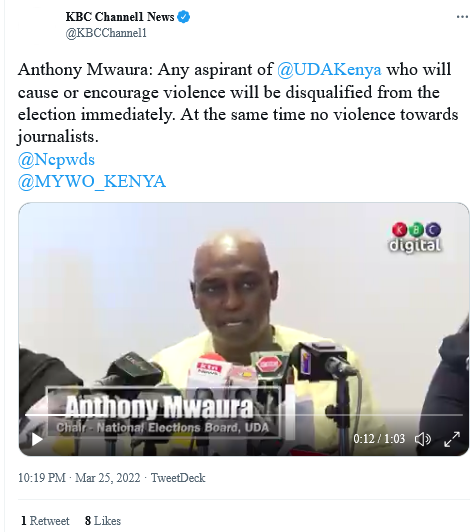Image resolution: width=476 pixels, height=532 pixels.
Task: Open the @MYWO_KENYA mention
Action: [92, 182]
